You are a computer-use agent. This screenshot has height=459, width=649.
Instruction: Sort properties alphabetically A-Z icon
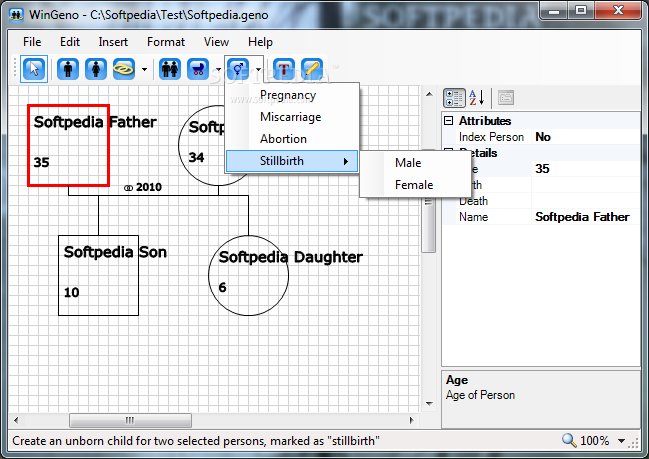point(477,98)
